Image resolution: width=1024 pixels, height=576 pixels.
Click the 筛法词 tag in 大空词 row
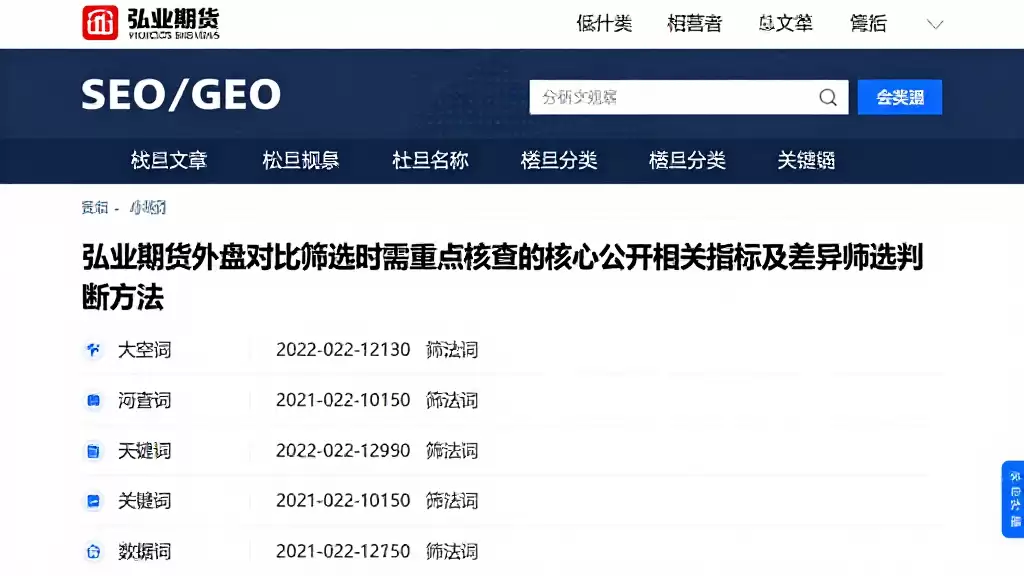[x=452, y=350]
